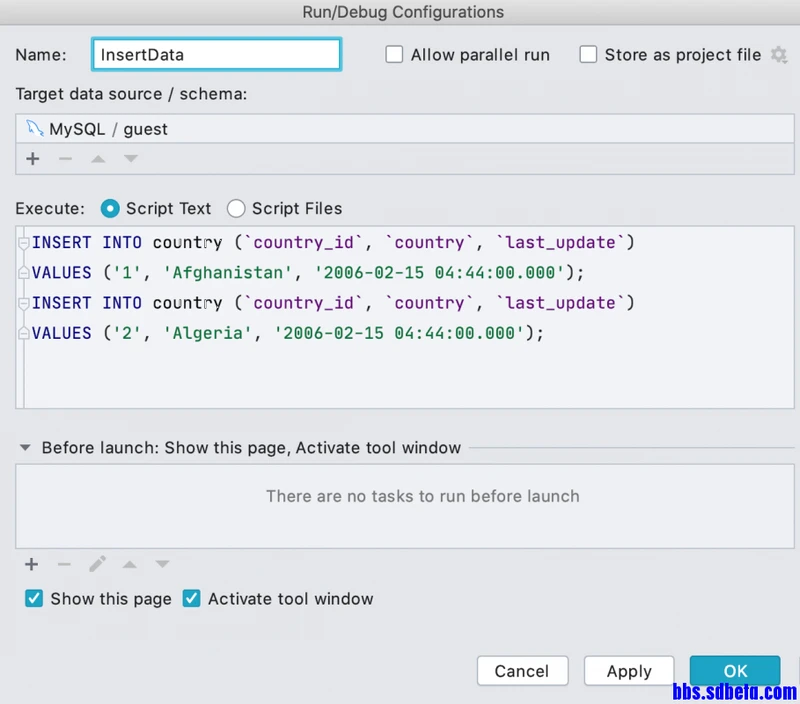Collapse the Before launch section
The width and height of the screenshot is (800, 704).
click(25, 448)
